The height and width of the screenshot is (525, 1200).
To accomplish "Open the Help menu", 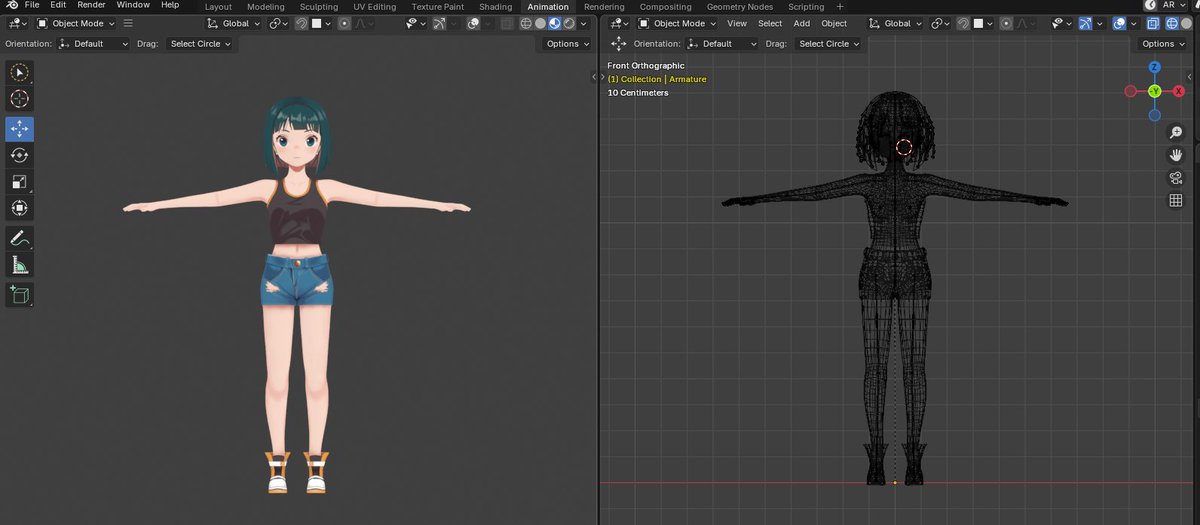I will pos(170,5).
